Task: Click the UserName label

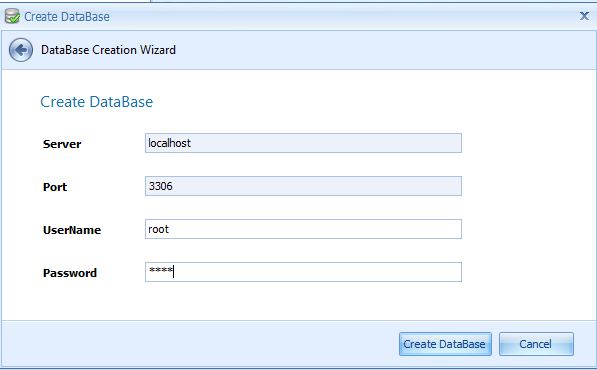Action: [72, 230]
